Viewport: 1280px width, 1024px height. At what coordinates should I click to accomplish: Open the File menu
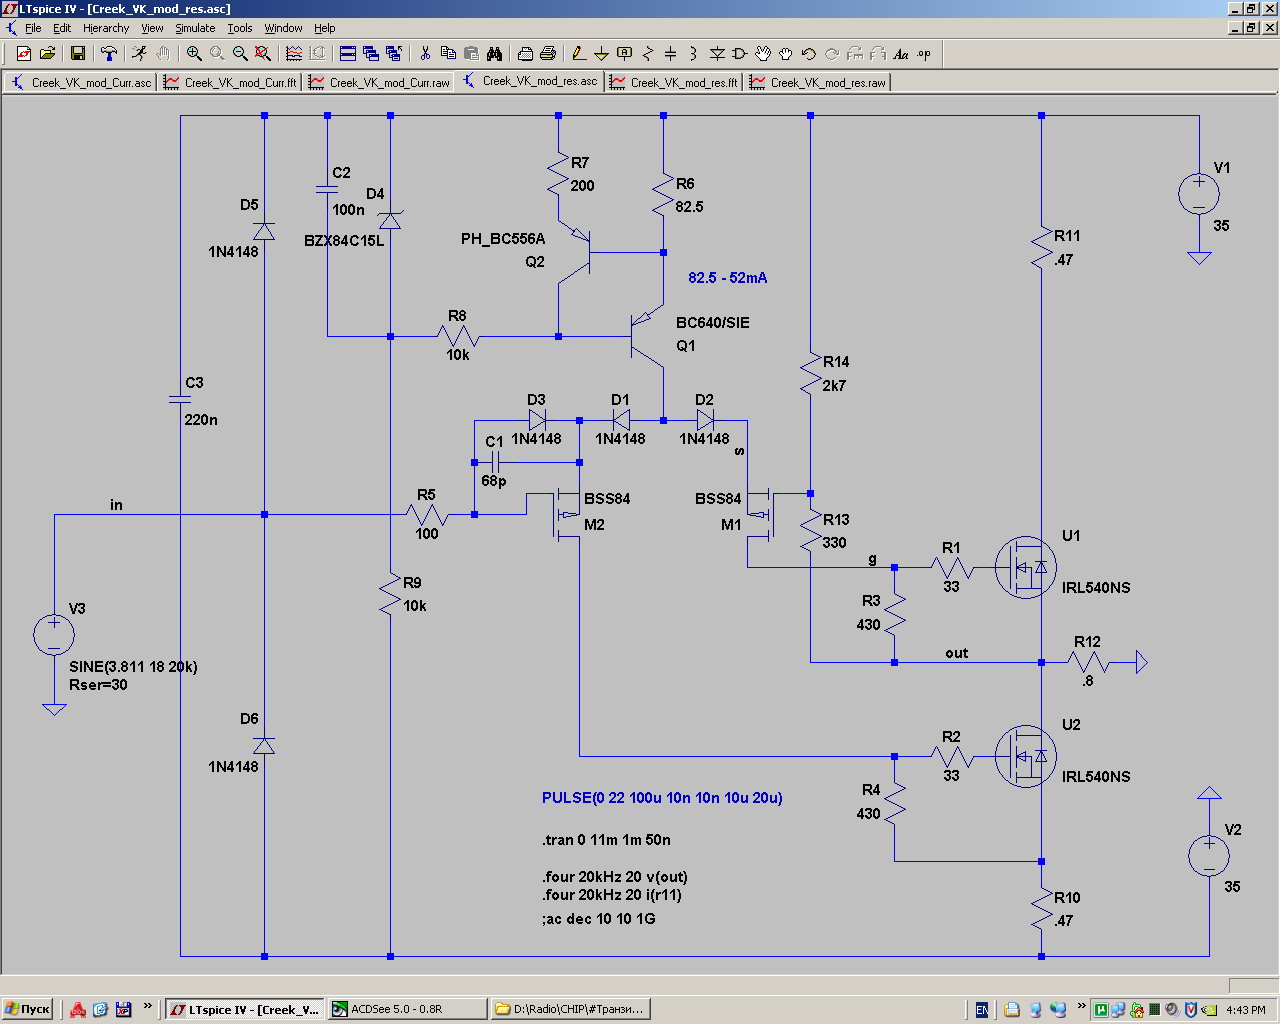(33, 28)
